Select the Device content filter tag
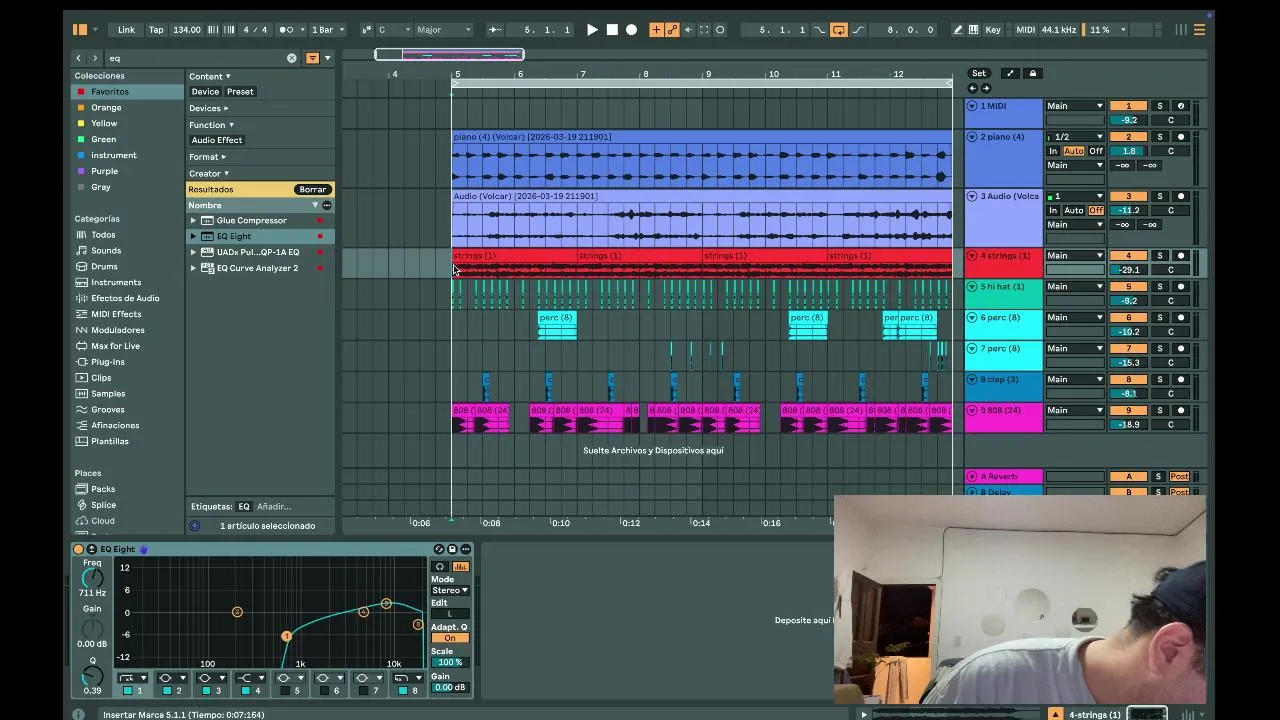Viewport: 1280px width, 720px height. click(x=205, y=92)
